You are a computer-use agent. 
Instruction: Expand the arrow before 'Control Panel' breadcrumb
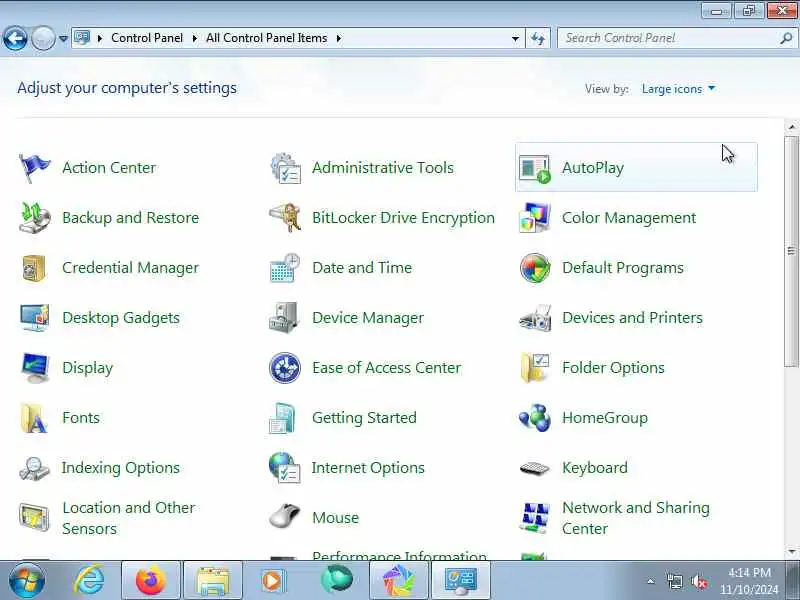(x=100, y=38)
